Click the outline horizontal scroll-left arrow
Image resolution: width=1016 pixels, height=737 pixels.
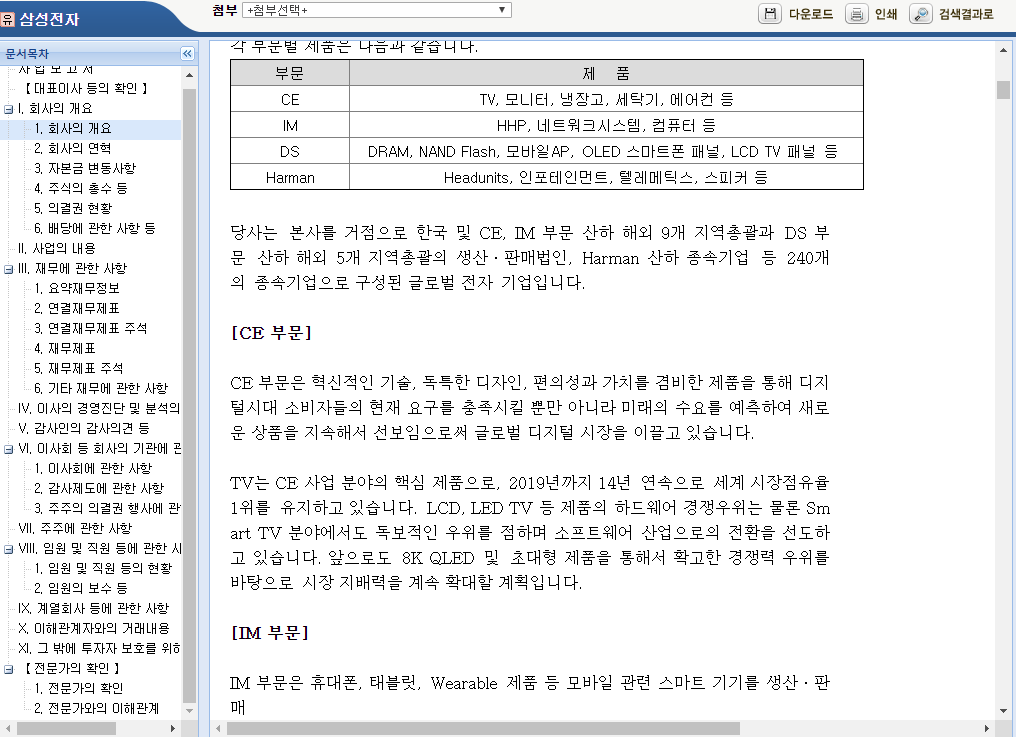[x=8, y=729]
